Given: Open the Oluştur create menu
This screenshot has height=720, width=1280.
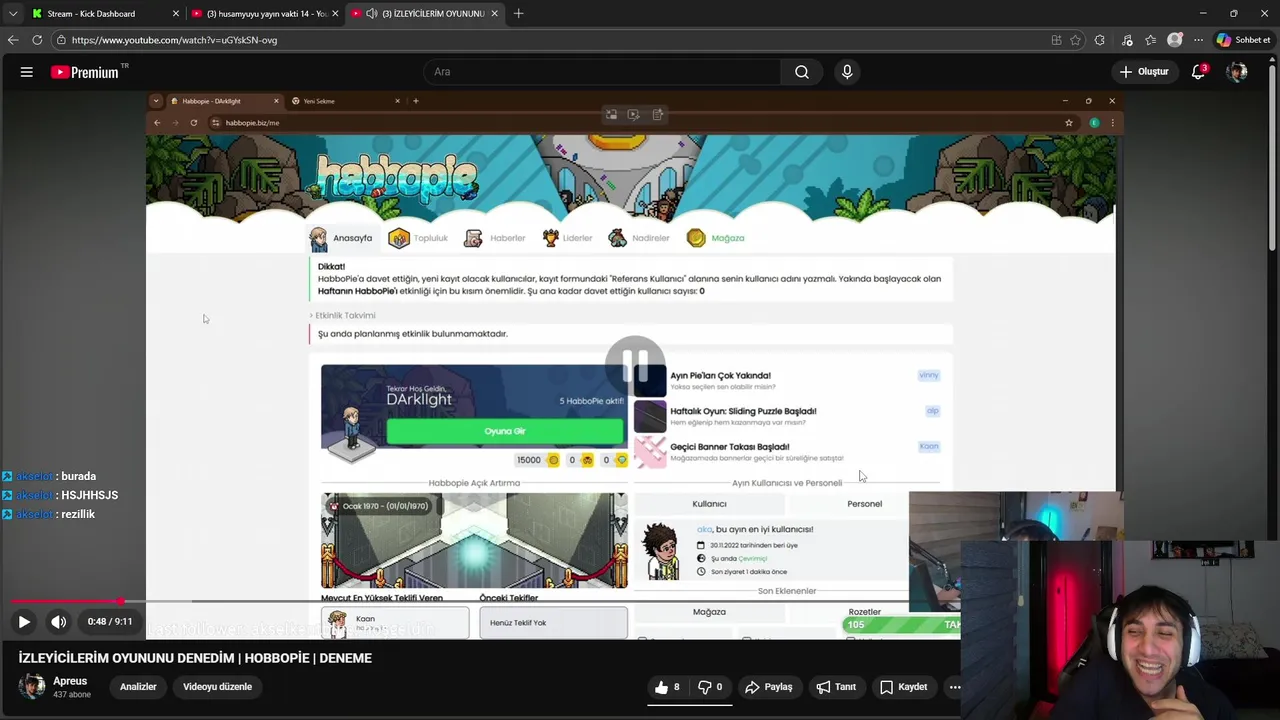Looking at the screenshot, I should (x=1144, y=72).
